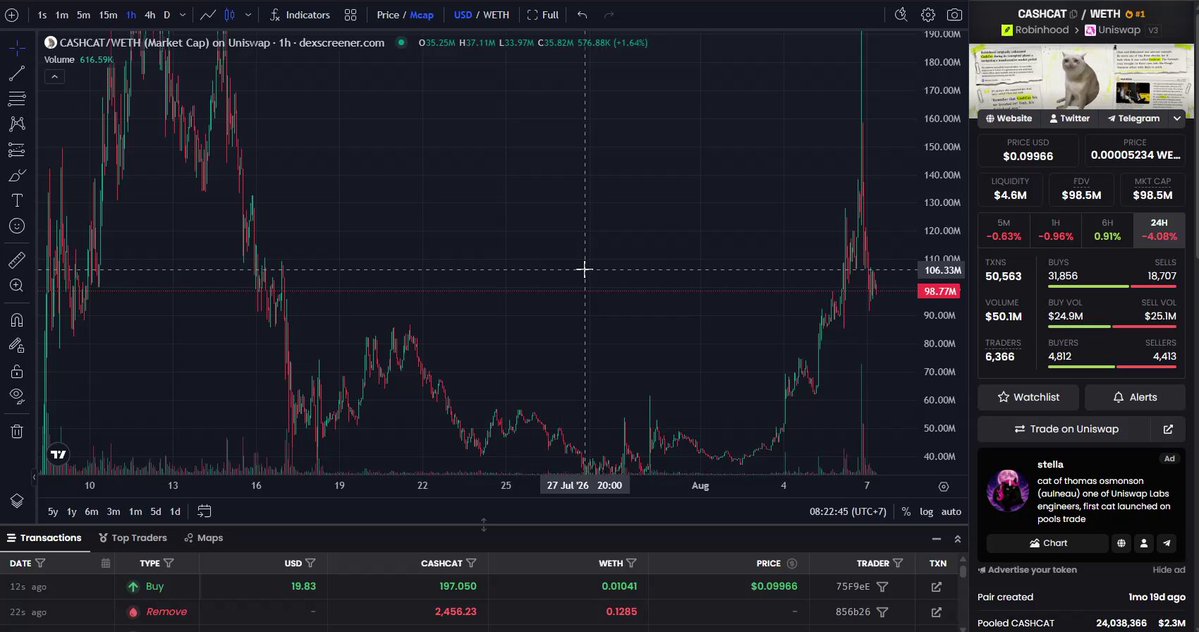The height and width of the screenshot is (632, 1199).
Task: Open the indicator templates grid
Action: tap(350, 15)
